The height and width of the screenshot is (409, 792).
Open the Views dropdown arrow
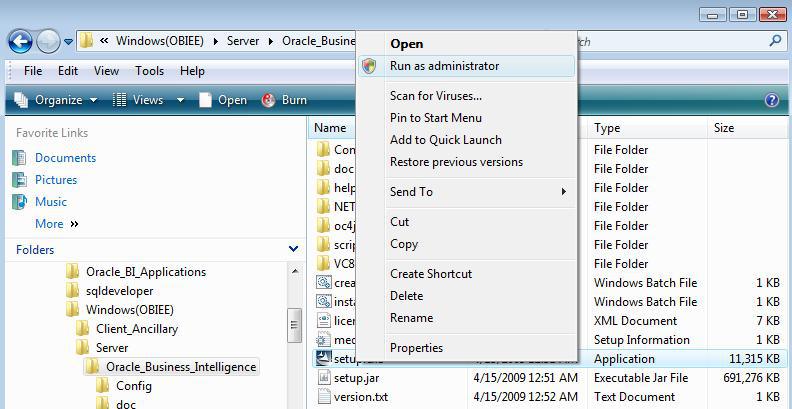tap(181, 100)
